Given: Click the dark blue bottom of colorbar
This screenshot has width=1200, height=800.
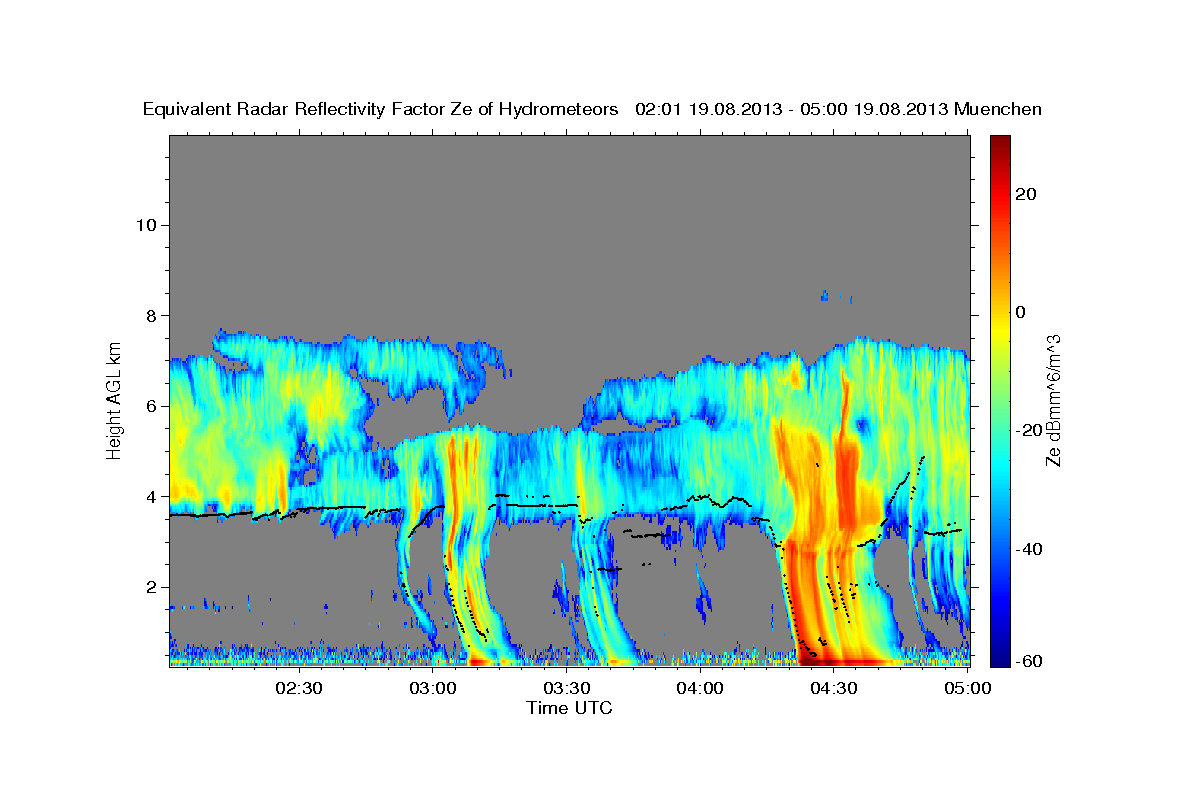Looking at the screenshot, I should [x=1000, y=655].
